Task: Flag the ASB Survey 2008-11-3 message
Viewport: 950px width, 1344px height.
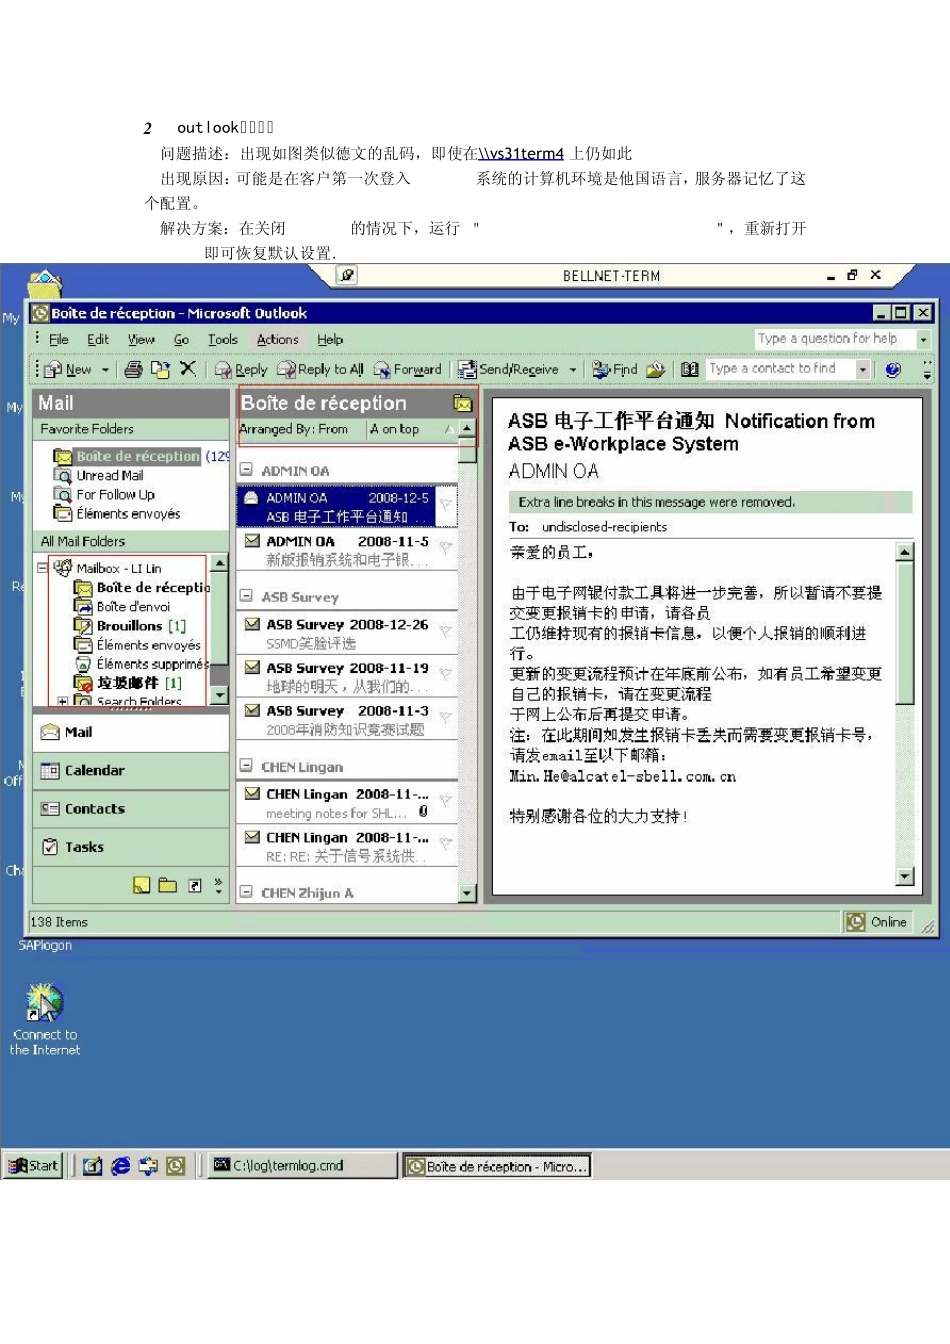Action: pyautogui.click(x=446, y=718)
